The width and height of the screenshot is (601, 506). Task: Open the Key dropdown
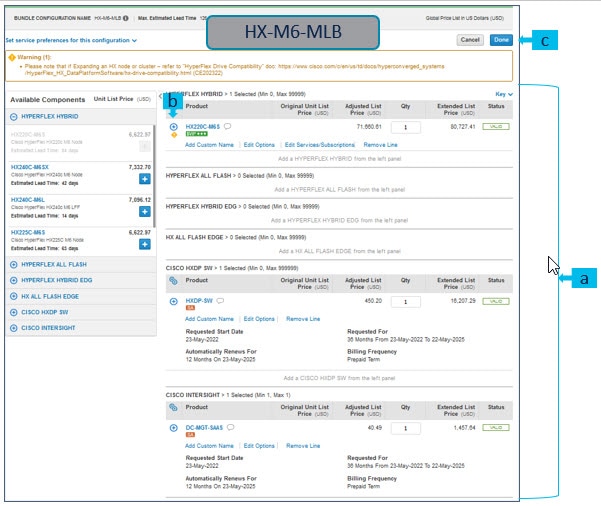[x=504, y=94]
